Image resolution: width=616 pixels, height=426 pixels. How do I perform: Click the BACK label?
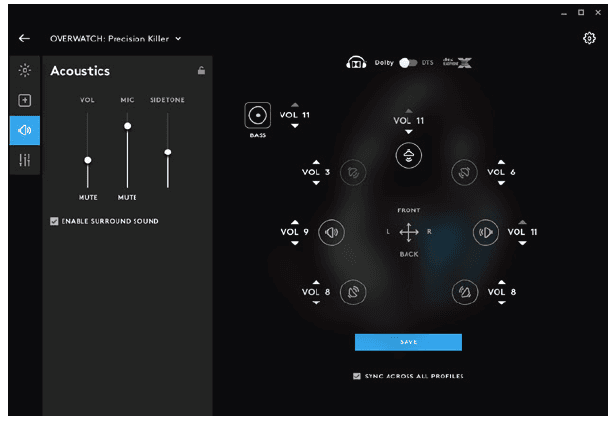point(409,254)
